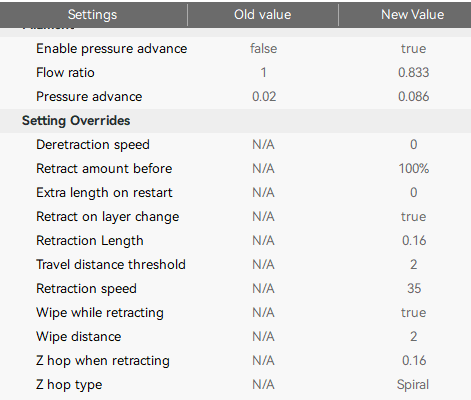Select the Enable pressure advance row
Image resolution: width=471 pixels, height=400 pixels.
point(235,49)
